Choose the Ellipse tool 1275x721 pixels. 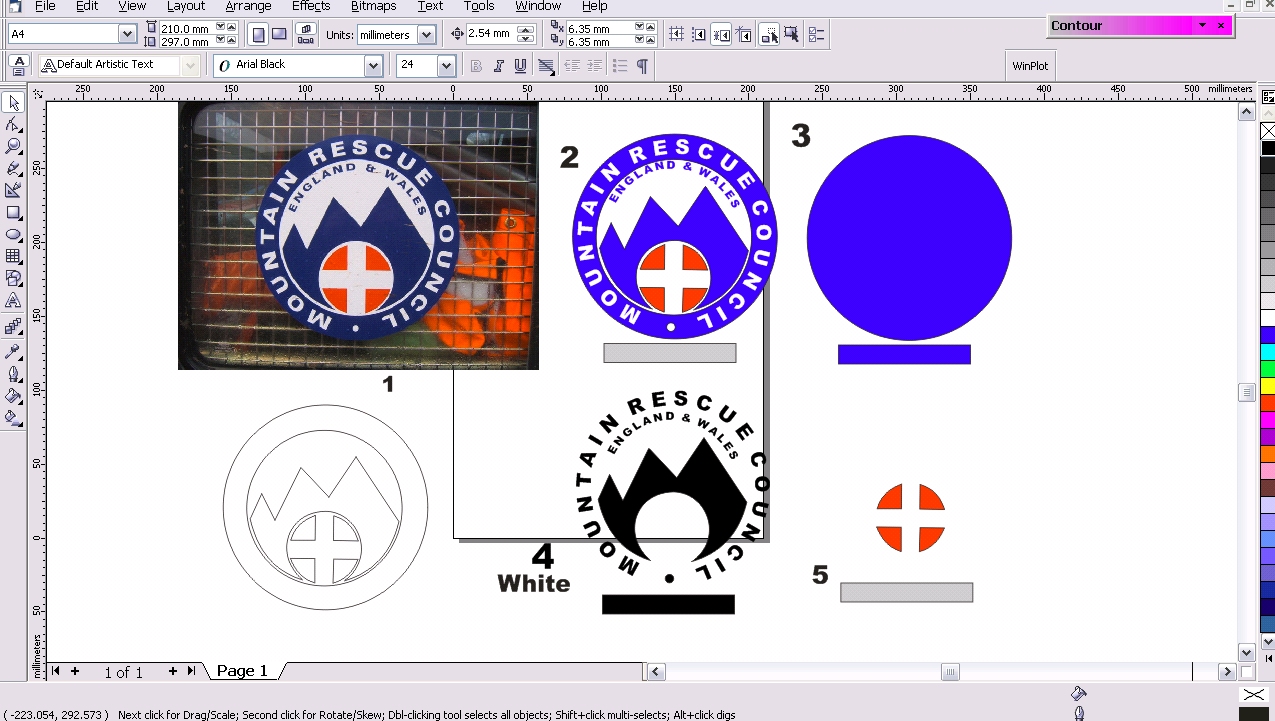tap(13, 235)
